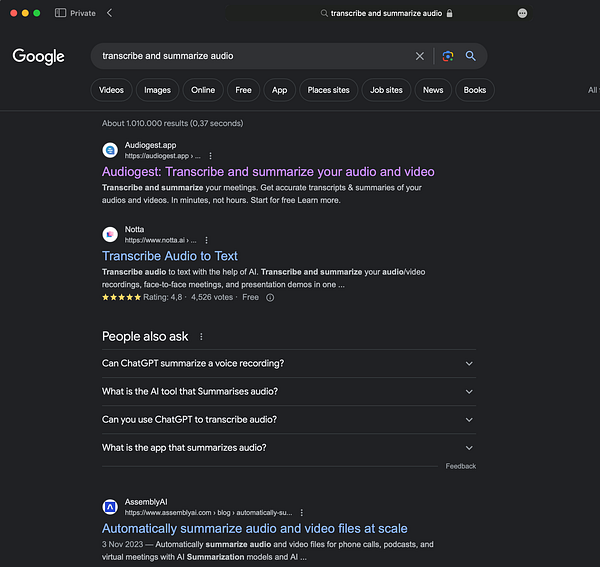Select the Images filter tab
Screen dimensions: 600x567
157,90
